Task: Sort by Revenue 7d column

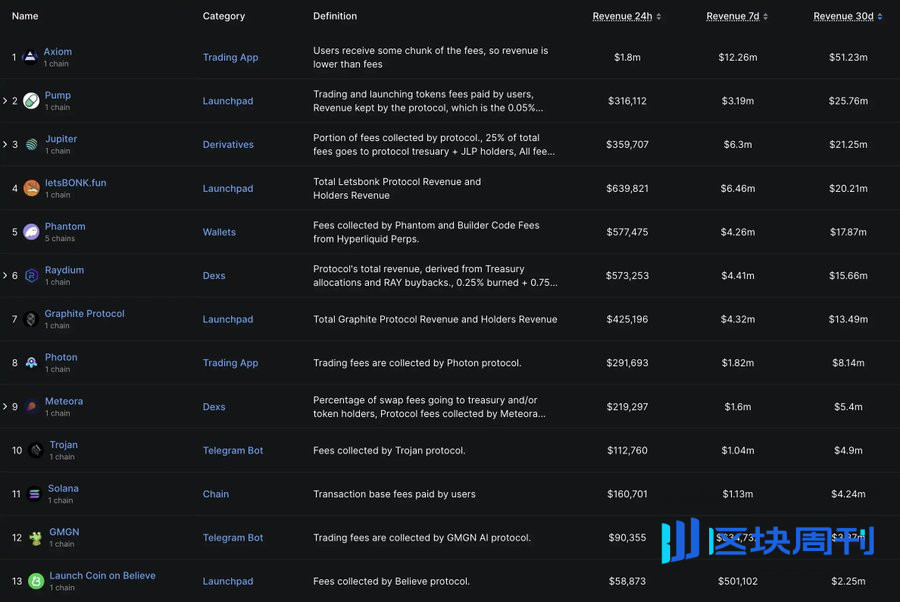Action: tap(737, 16)
